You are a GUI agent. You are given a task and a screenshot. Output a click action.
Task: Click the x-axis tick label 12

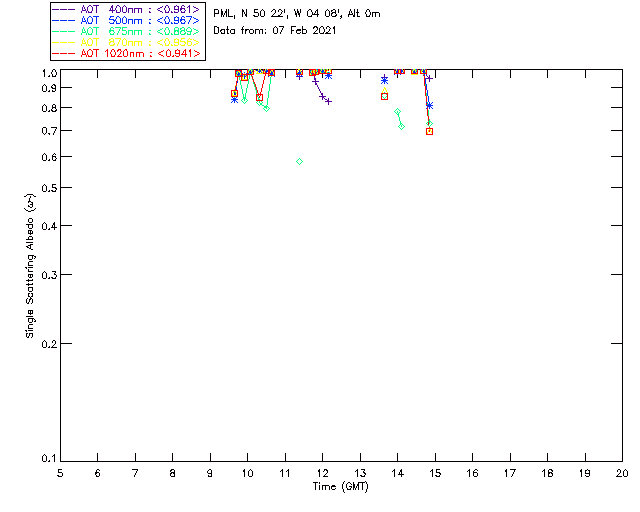point(322,473)
